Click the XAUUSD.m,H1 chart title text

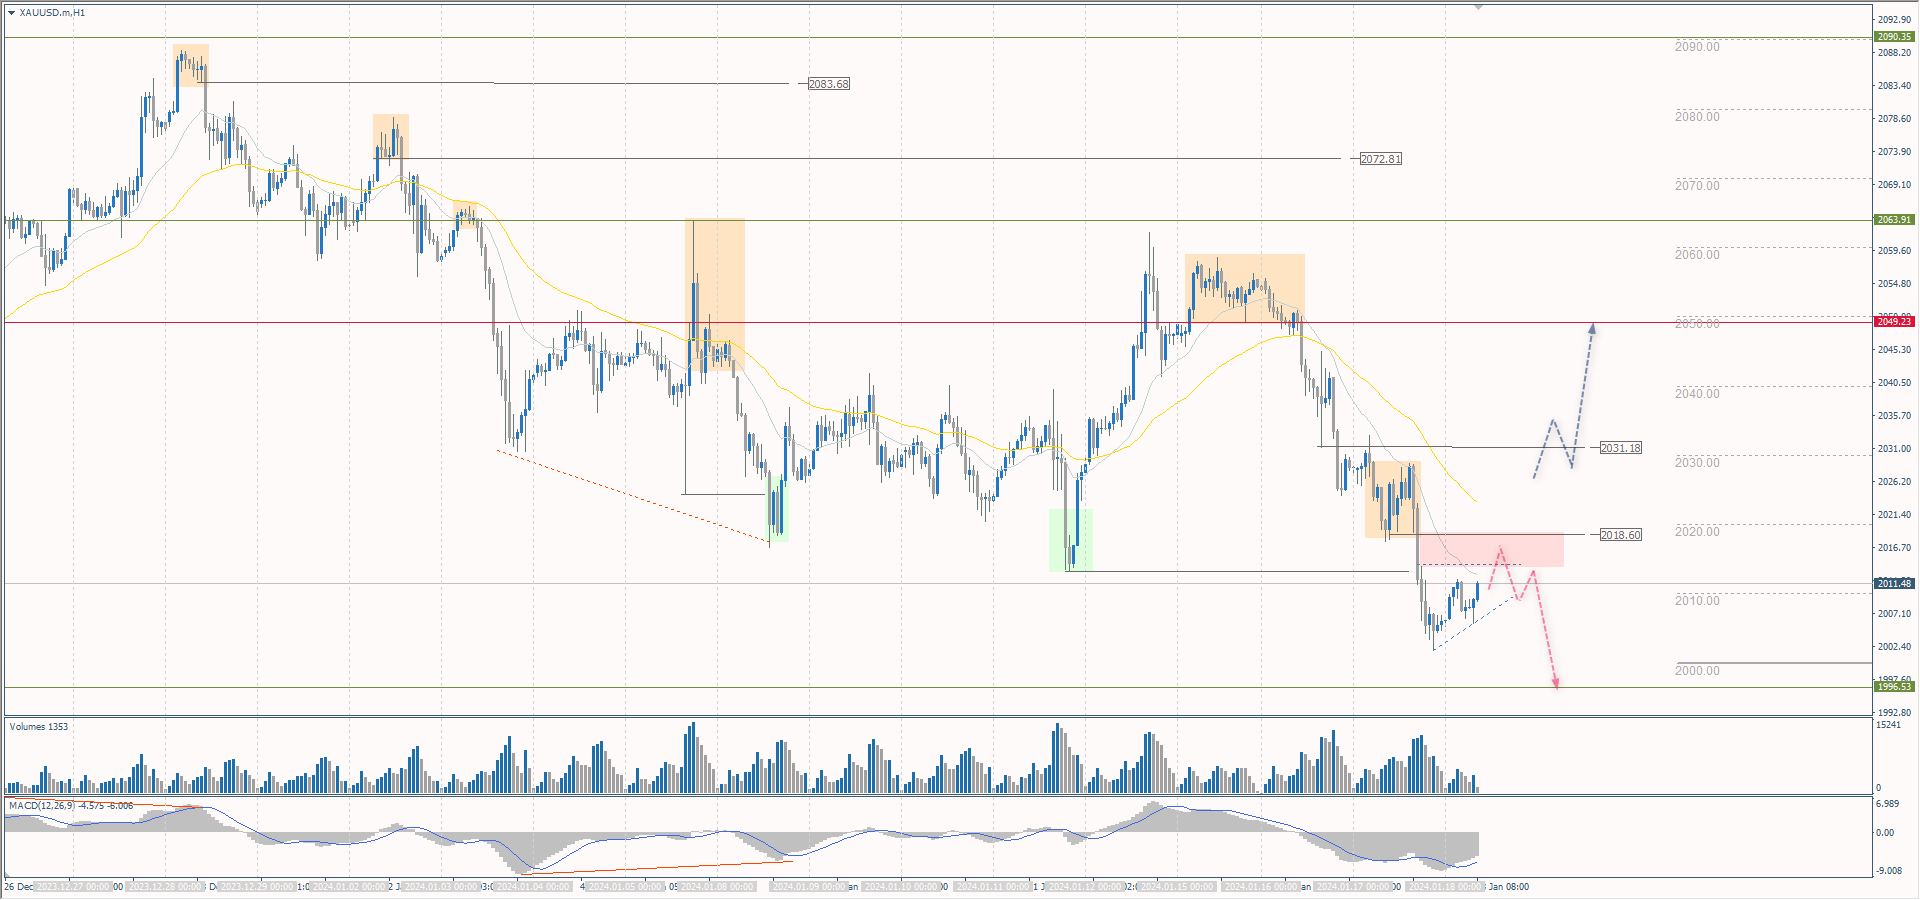coord(52,13)
